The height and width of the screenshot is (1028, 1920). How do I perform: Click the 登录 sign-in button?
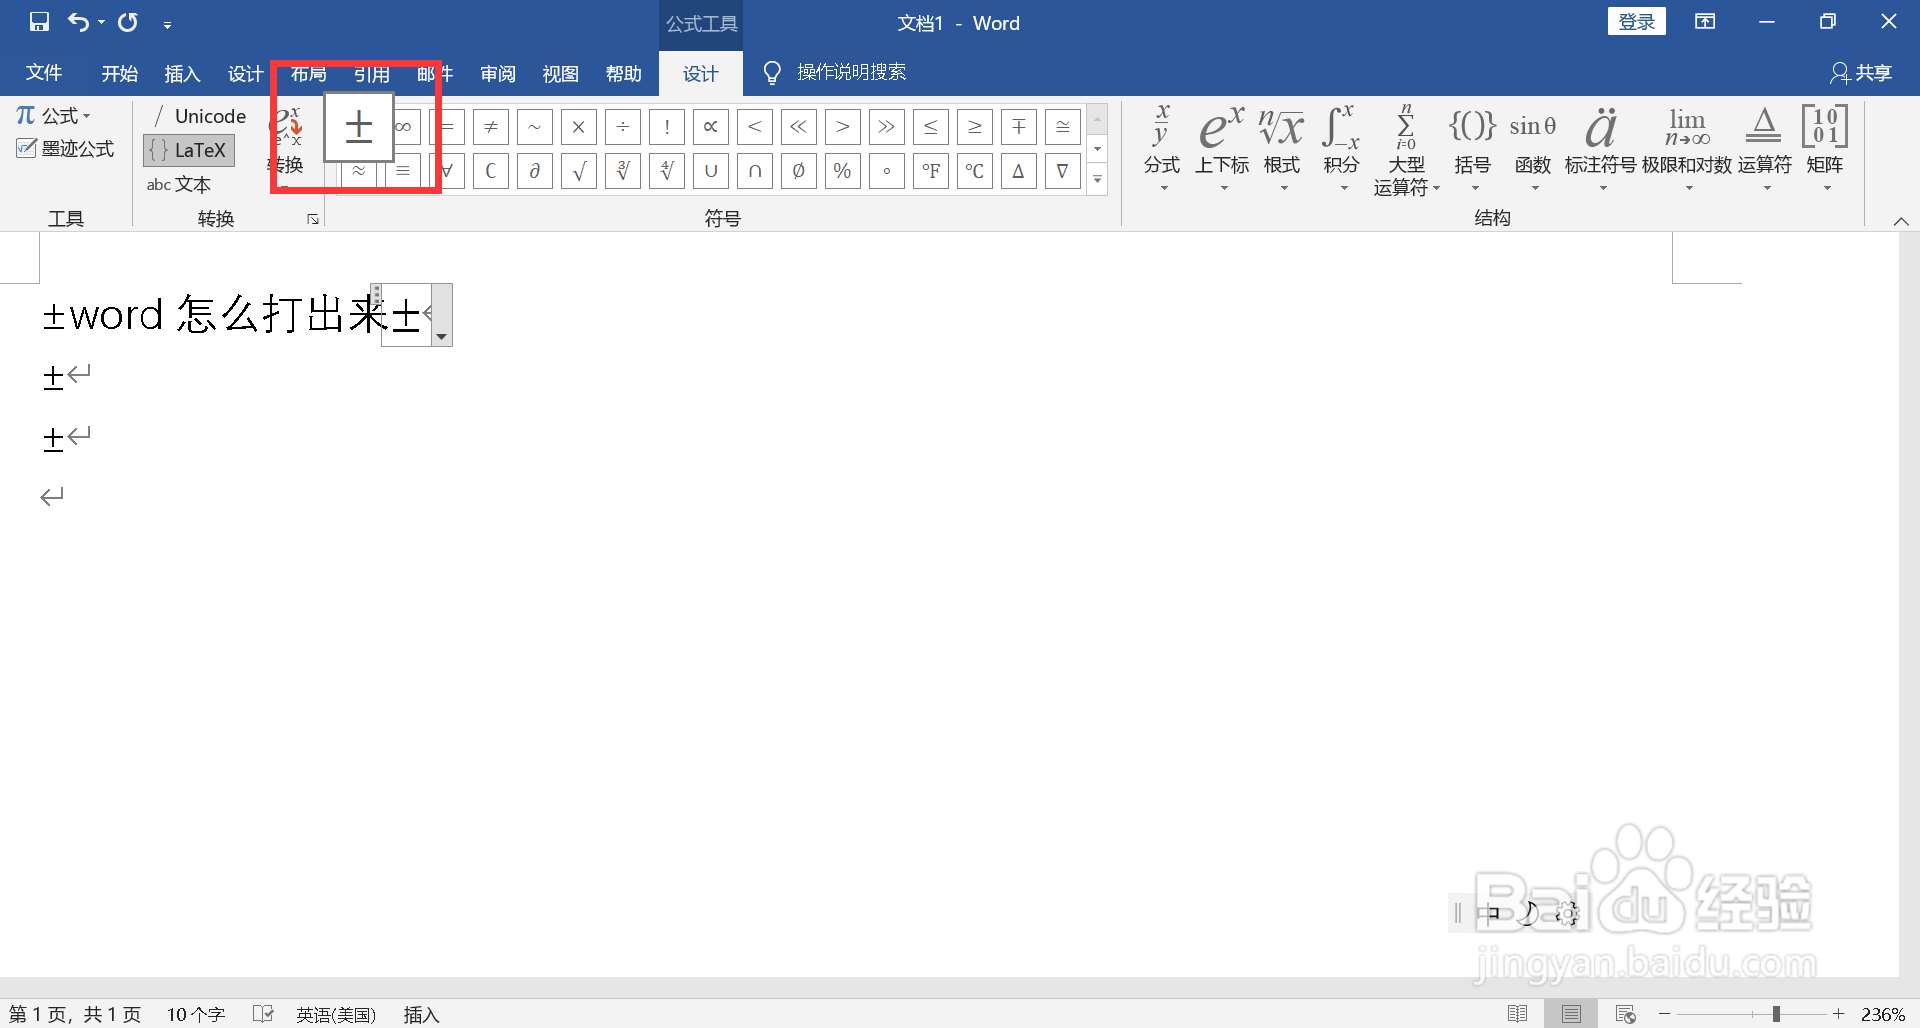pyautogui.click(x=1637, y=22)
